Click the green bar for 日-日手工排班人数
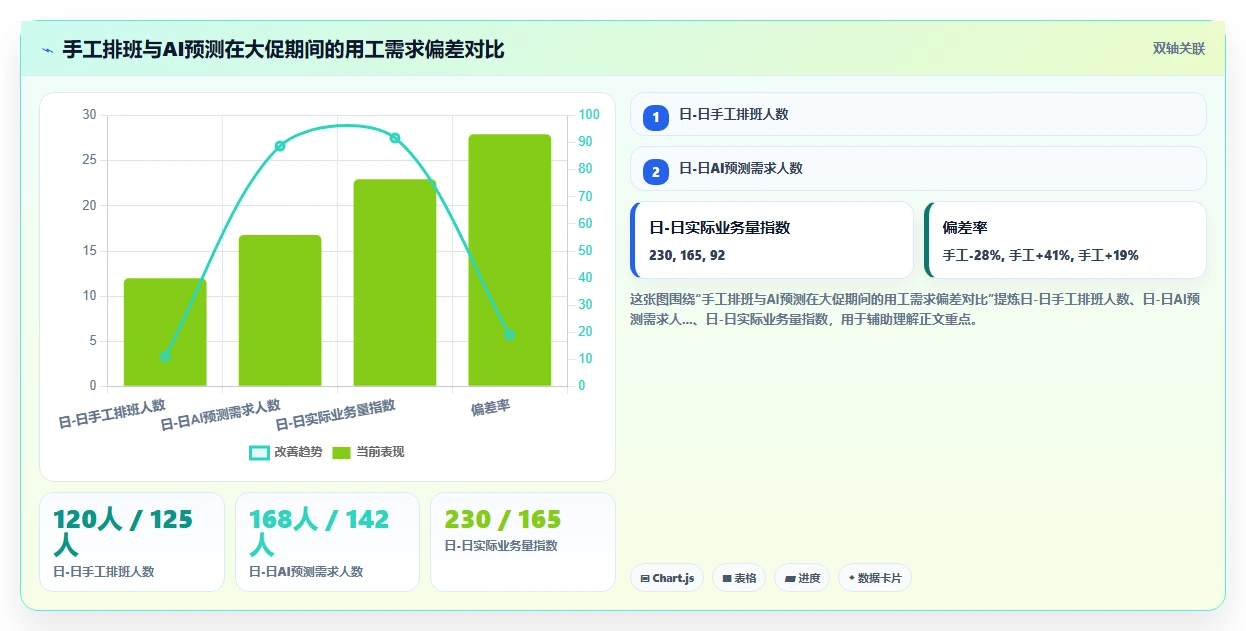Viewport: 1246px width, 631px height. tap(165, 332)
